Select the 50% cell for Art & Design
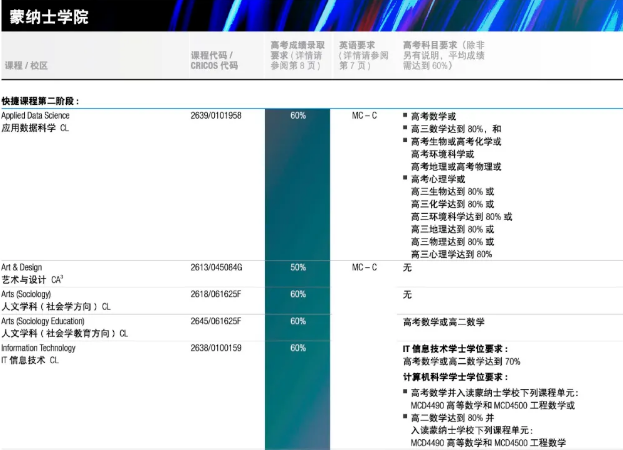Screen dimensions: 623x450 pyautogui.click(x=298, y=268)
